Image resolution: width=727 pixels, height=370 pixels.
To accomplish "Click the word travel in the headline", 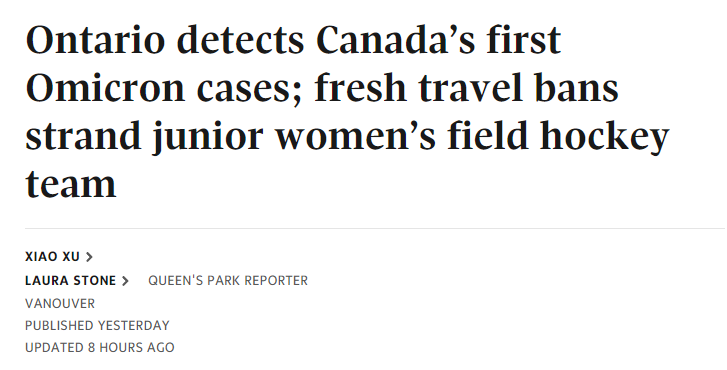I will tap(471, 88).
